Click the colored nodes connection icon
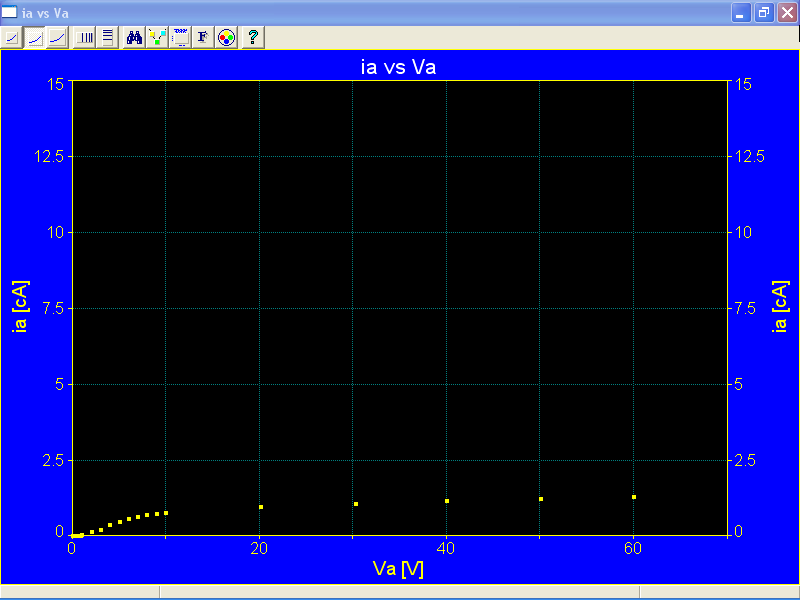The width and height of the screenshot is (800, 600). (x=157, y=38)
